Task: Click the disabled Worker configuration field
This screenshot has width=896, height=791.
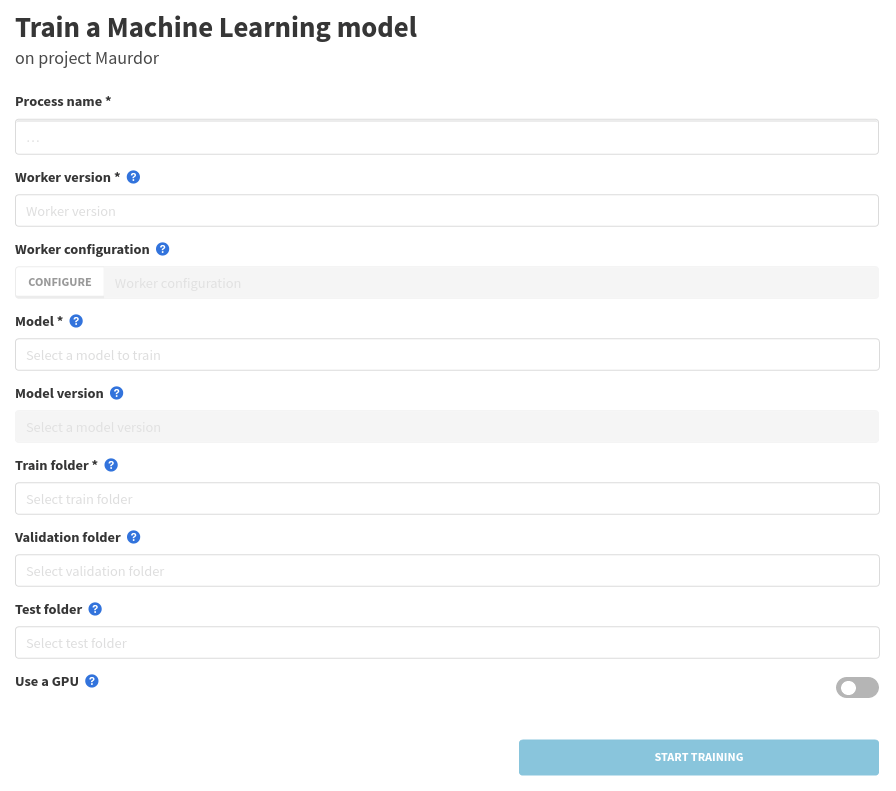Action: 490,283
